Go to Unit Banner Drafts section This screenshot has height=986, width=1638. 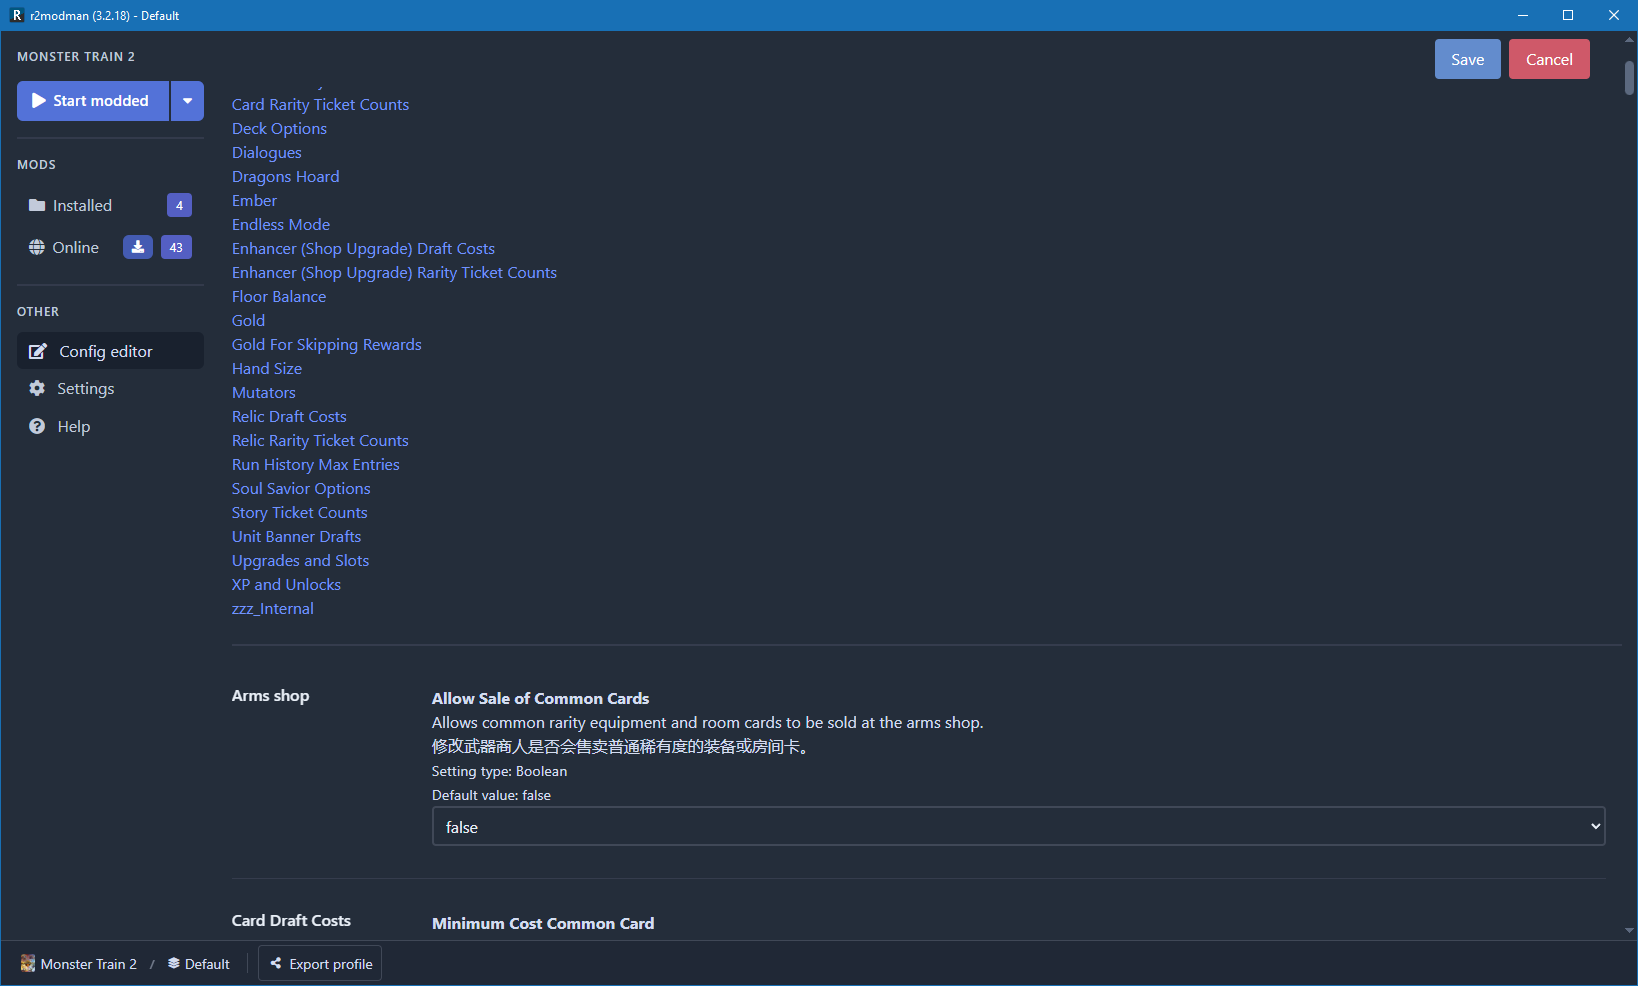(x=296, y=536)
